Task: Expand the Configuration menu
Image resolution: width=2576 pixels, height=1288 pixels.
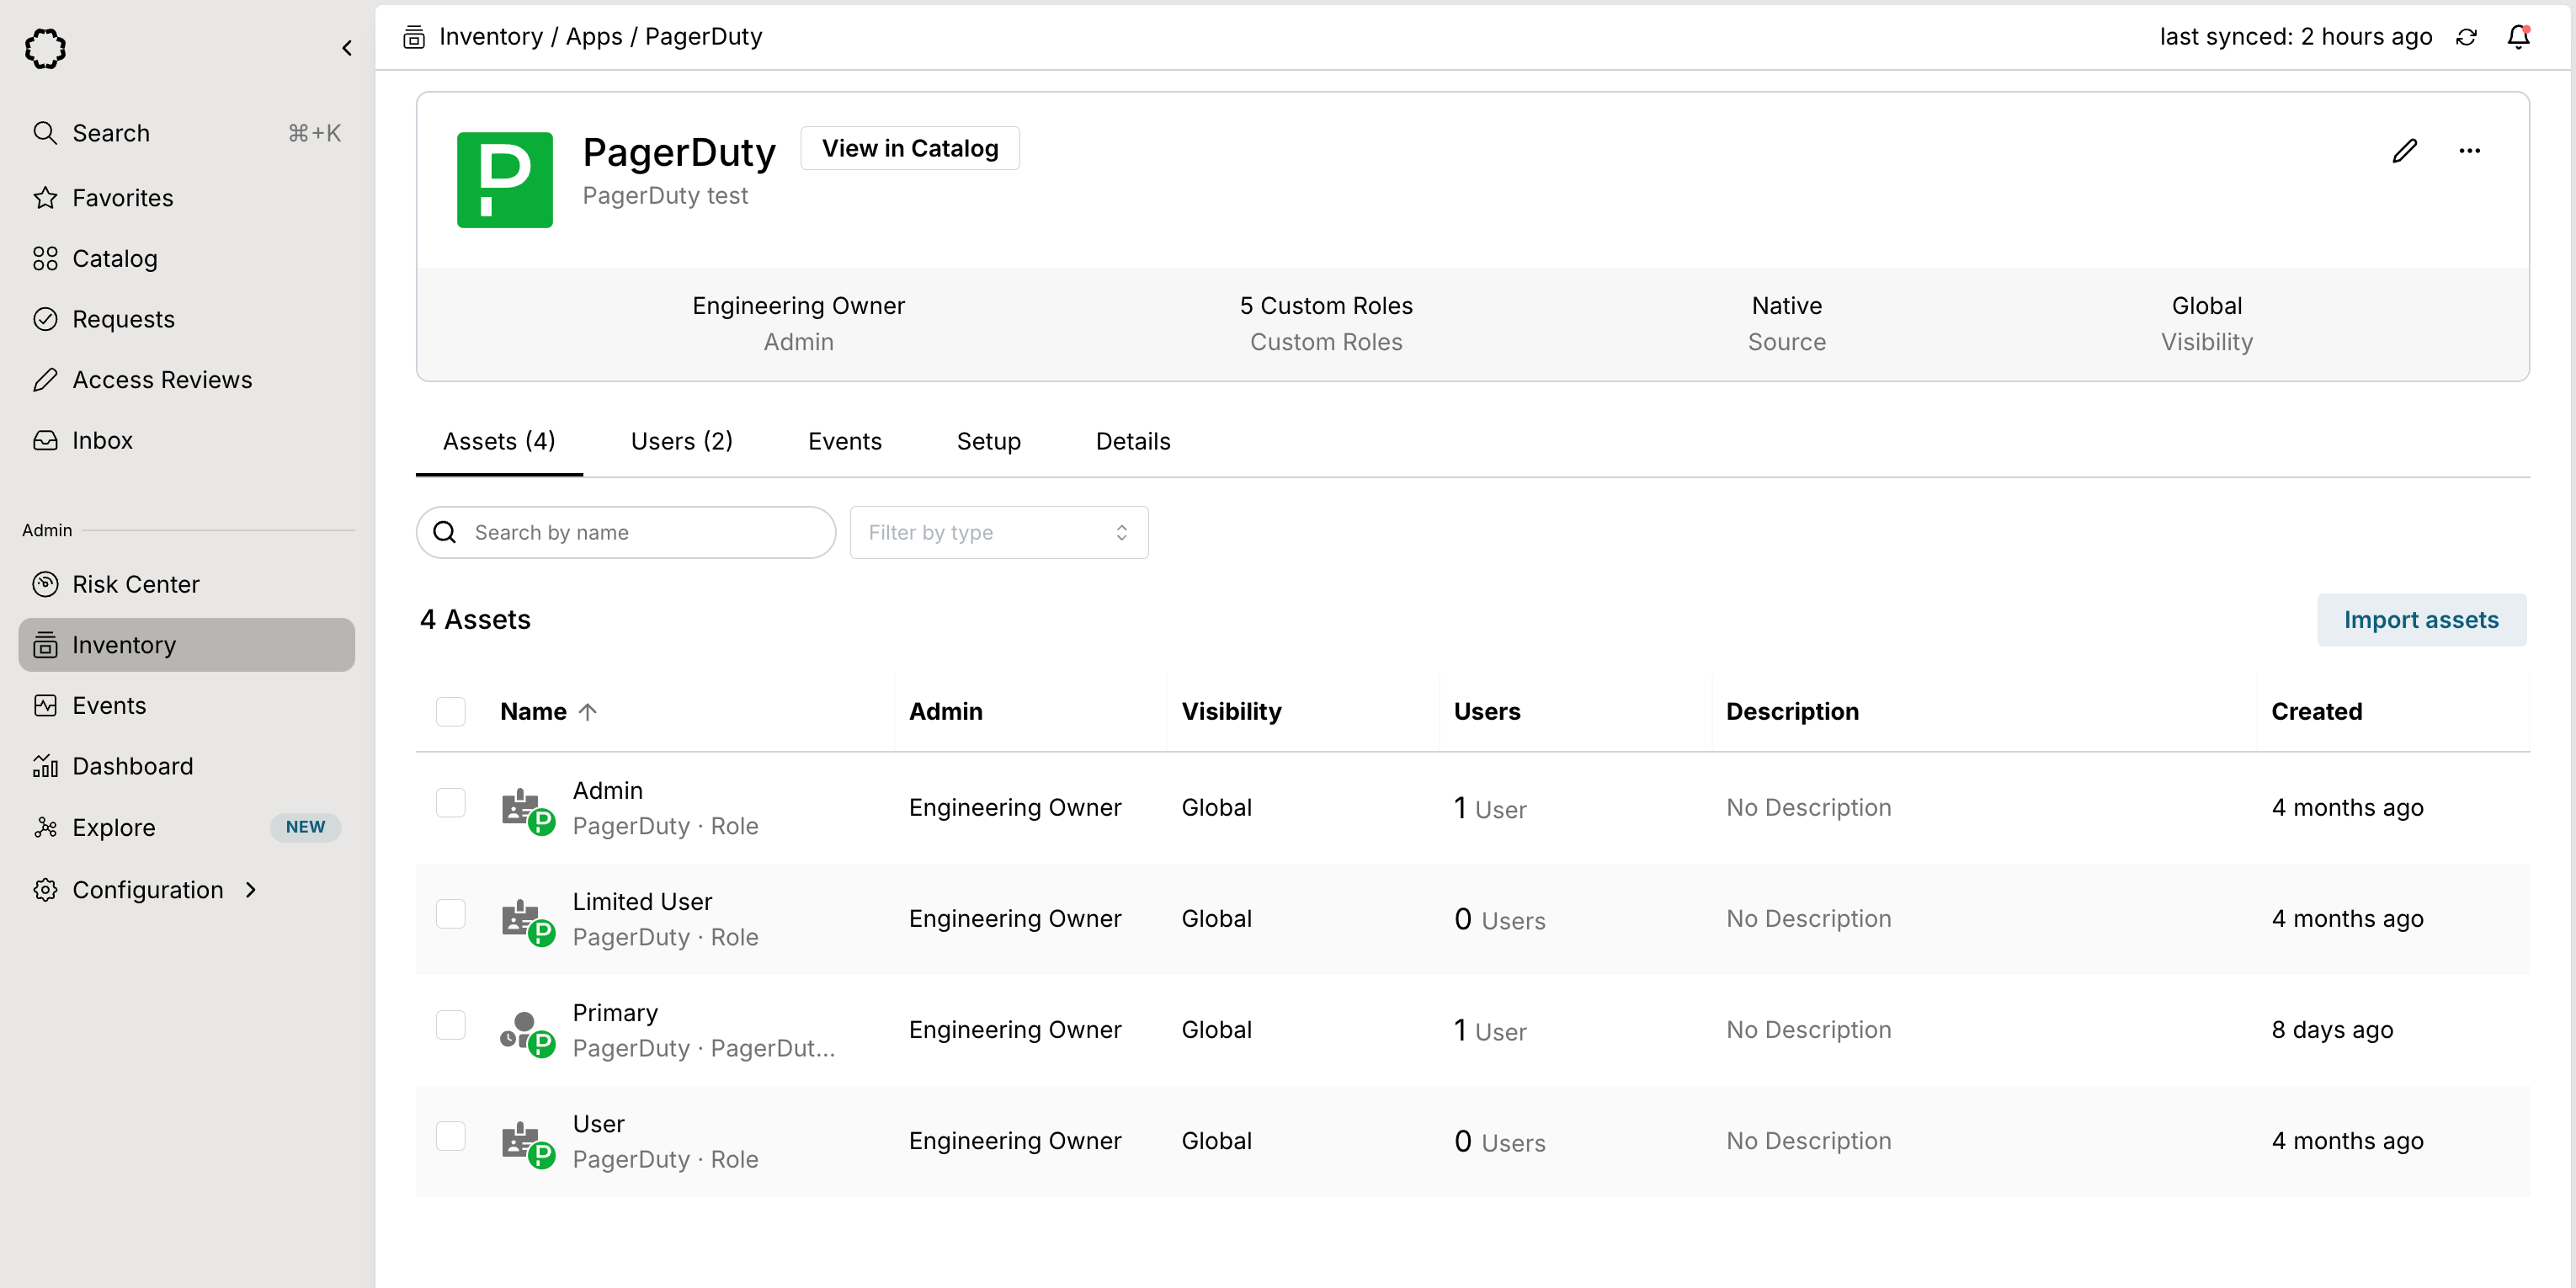Action: pos(148,889)
